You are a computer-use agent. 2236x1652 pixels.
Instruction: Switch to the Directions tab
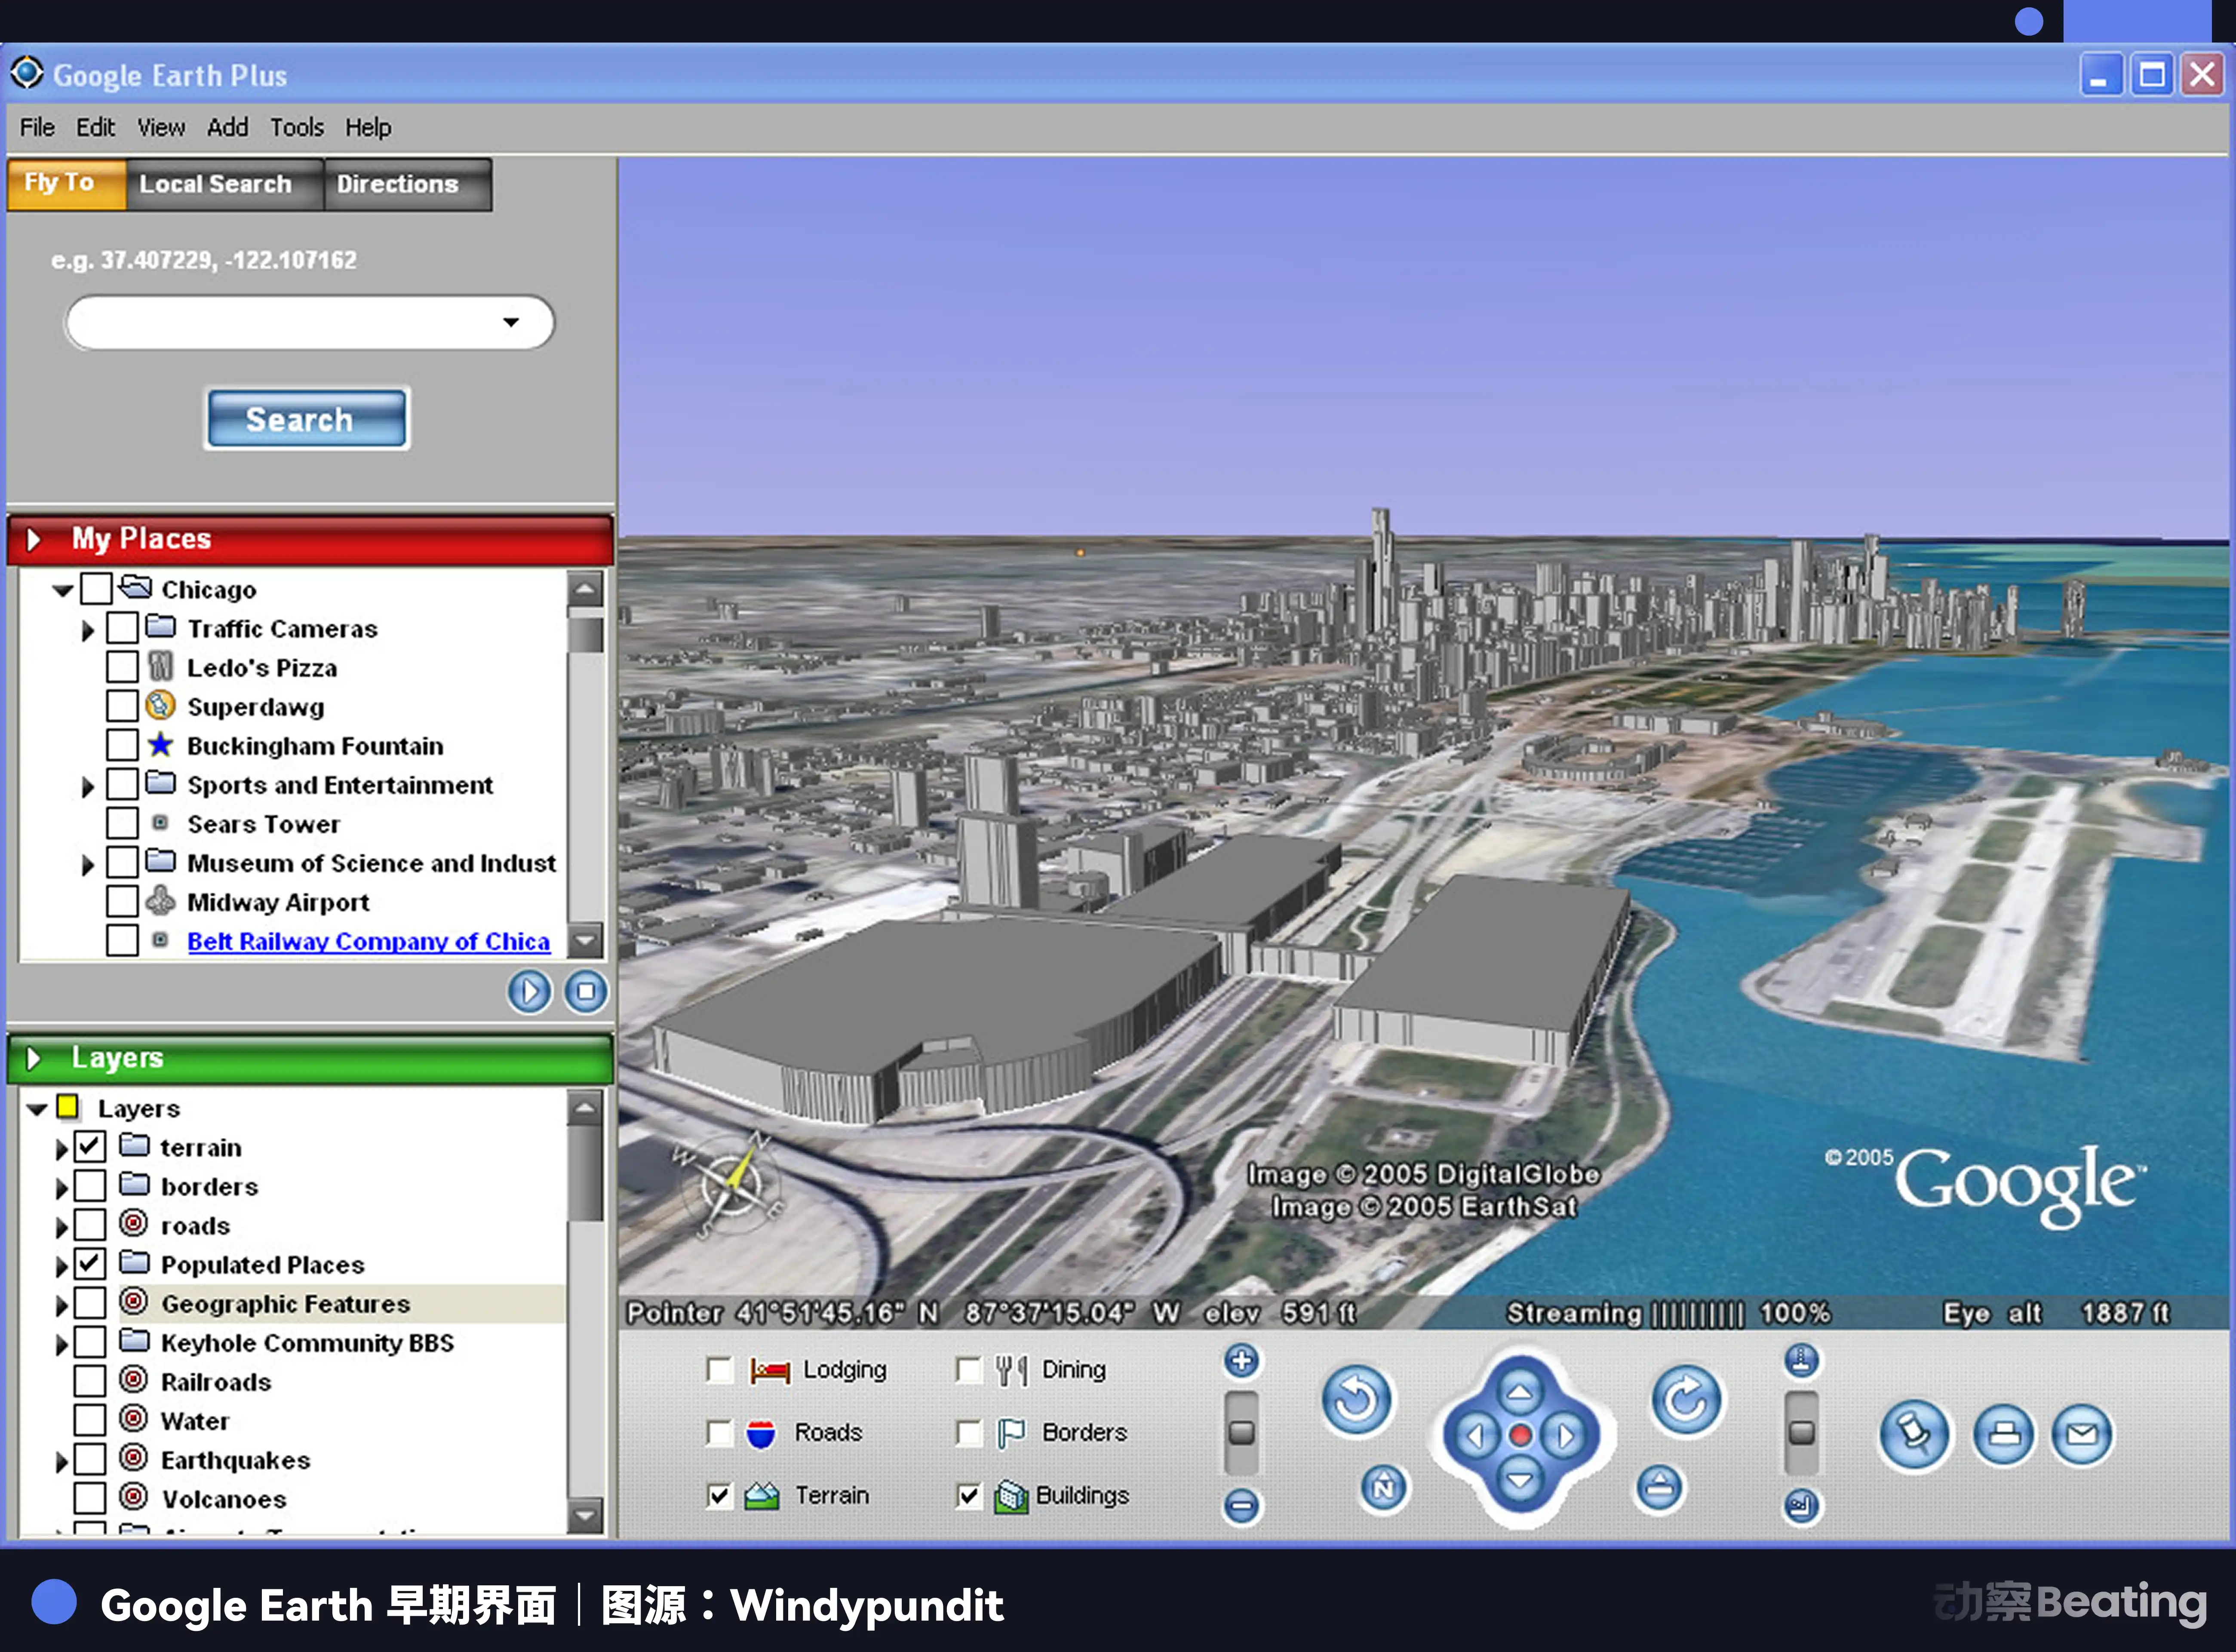click(x=397, y=184)
